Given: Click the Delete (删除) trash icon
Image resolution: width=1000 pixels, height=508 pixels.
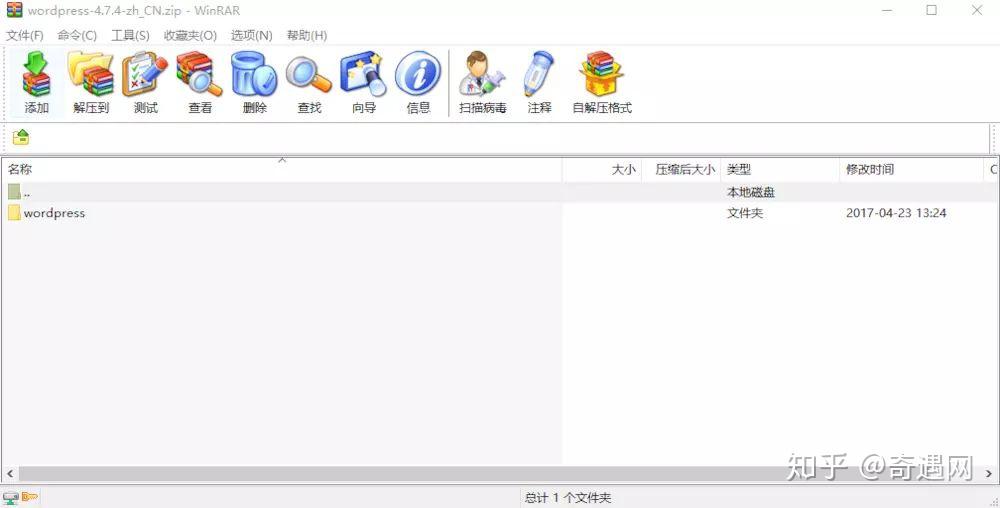Looking at the screenshot, I should pos(254,83).
